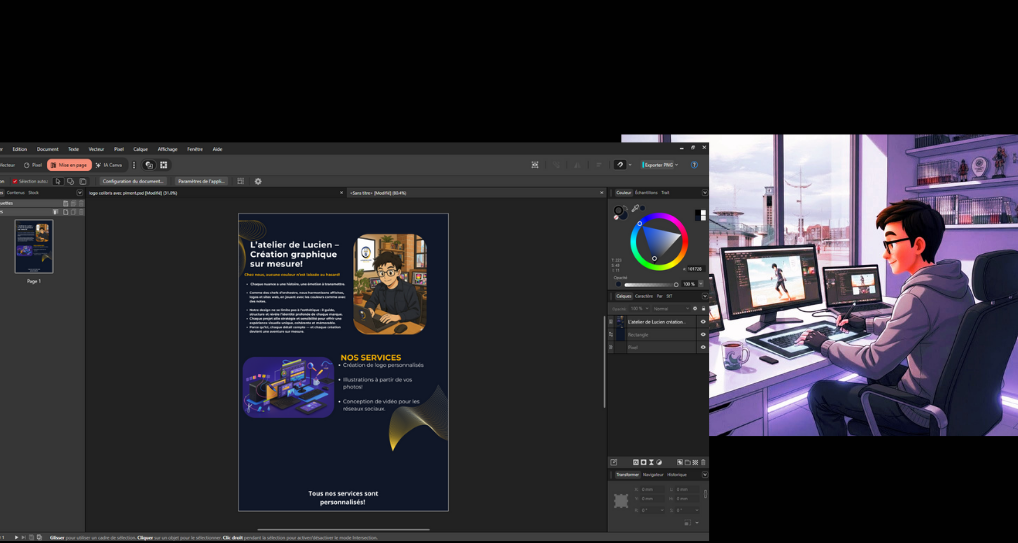This screenshot has width=1018, height=543.
Task: Click the mask layer icon in the Calques footer
Action: [643, 462]
